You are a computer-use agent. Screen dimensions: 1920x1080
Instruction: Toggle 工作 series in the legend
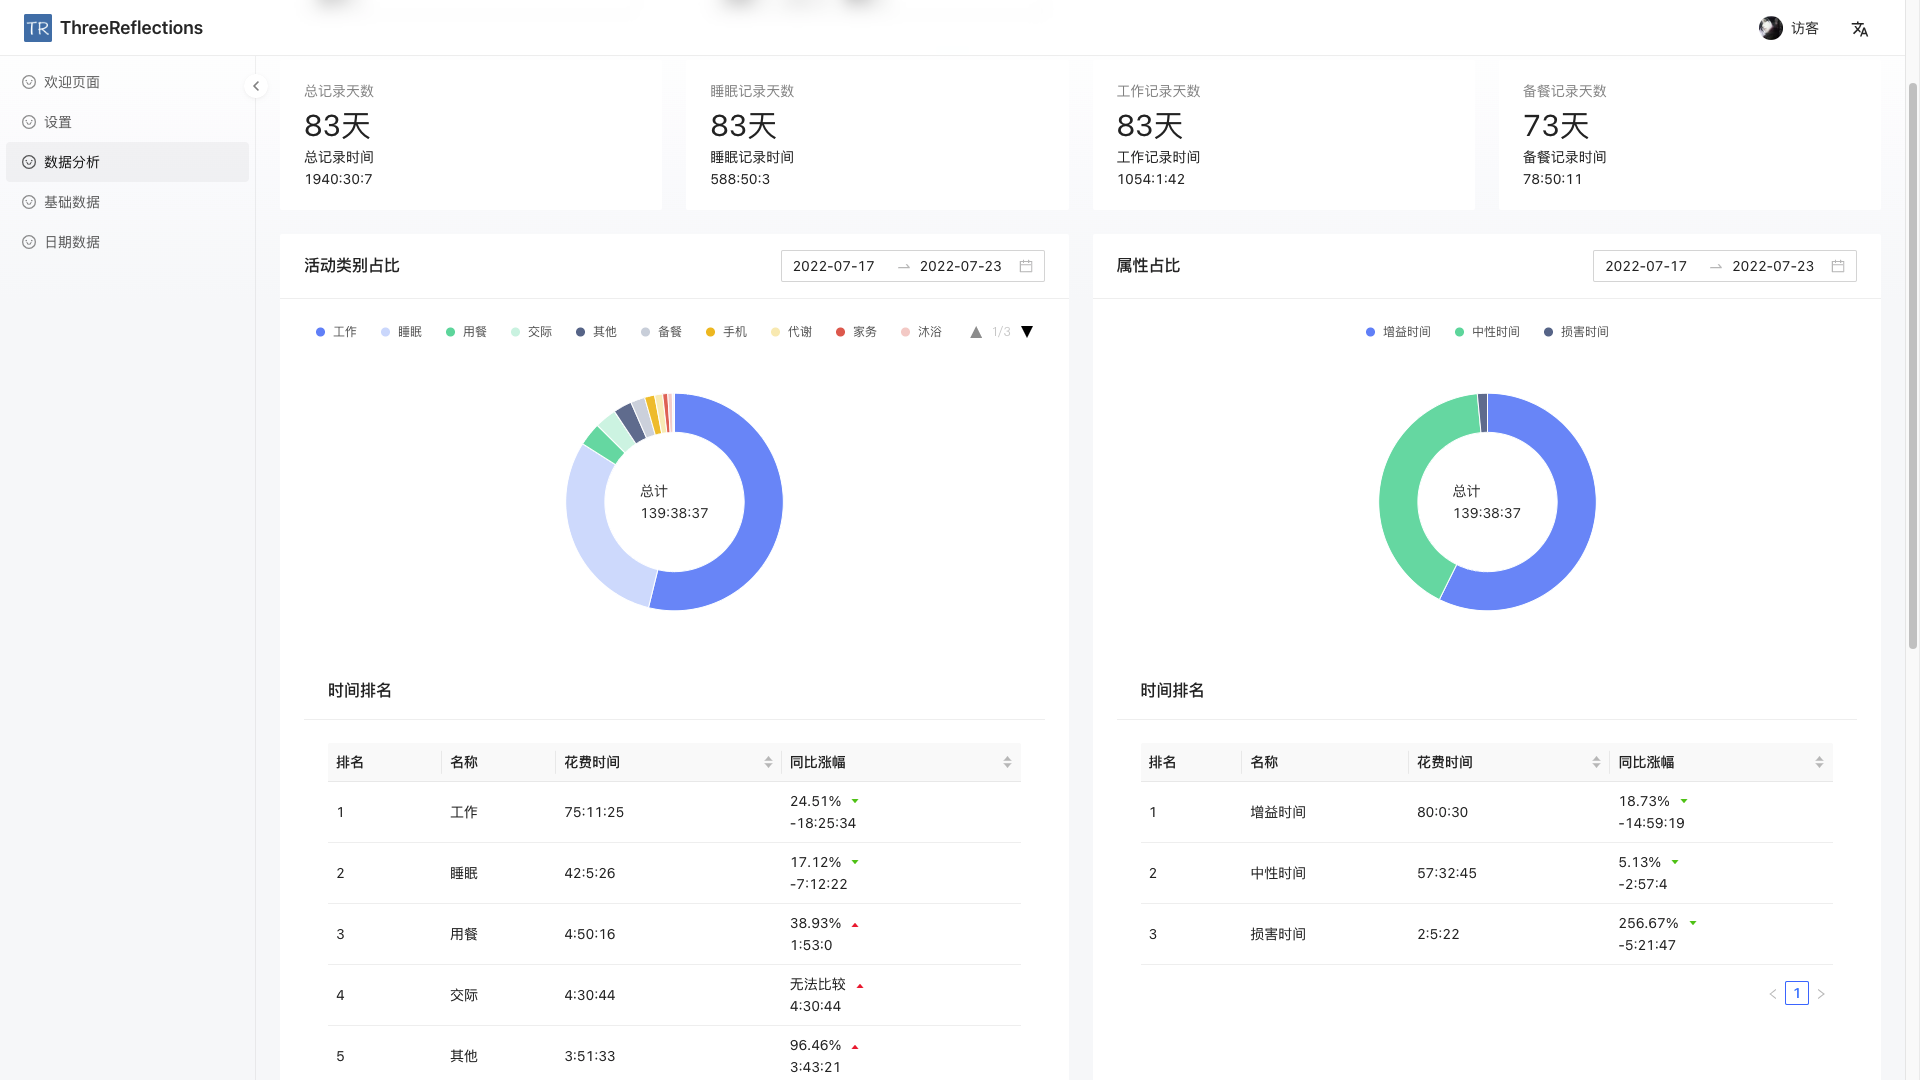click(x=336, y=332)
